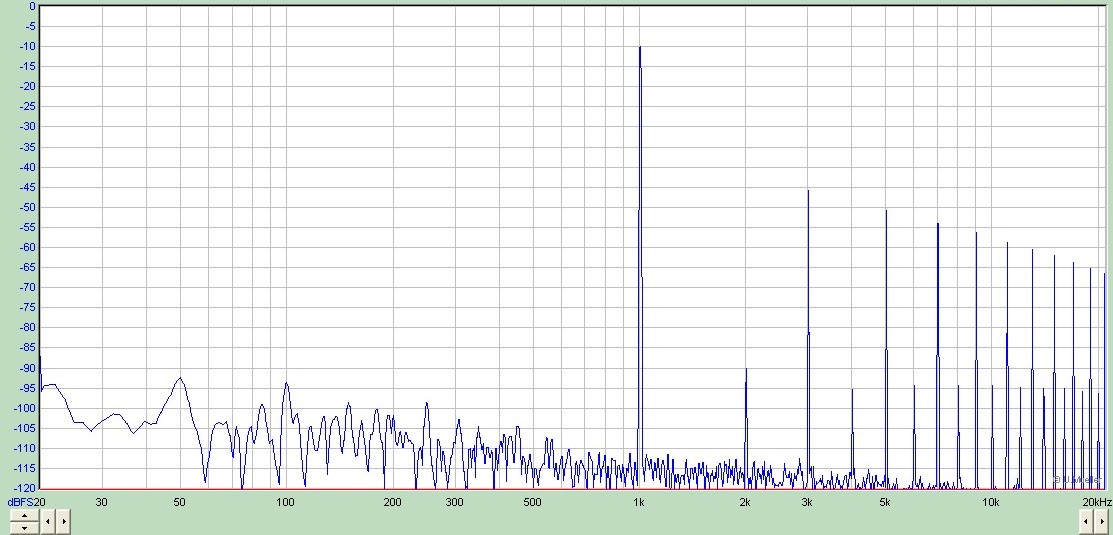
Task: Click the -35 level axis label
Action: pyautogui.click(x=27, y=148)
